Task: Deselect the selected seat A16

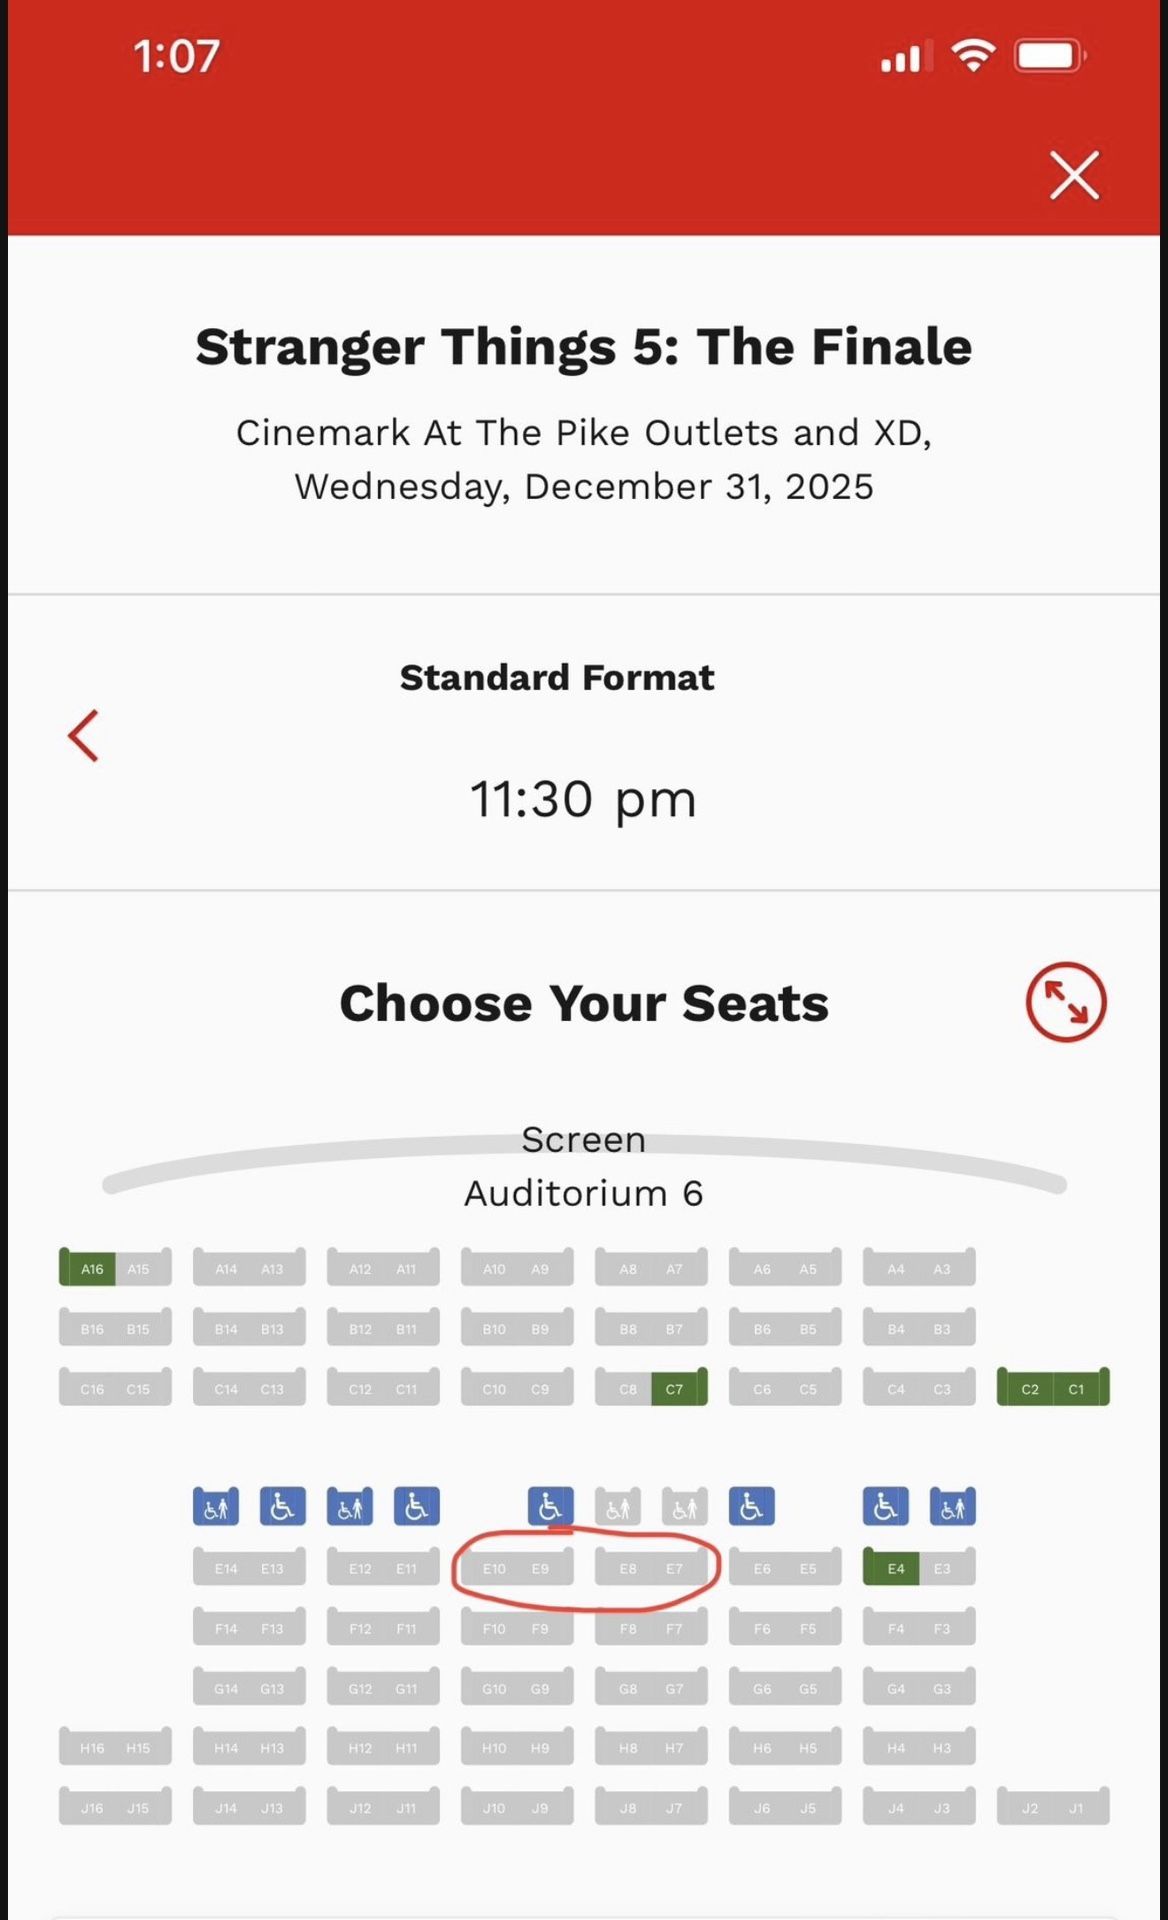Action: coord(91,1268)
